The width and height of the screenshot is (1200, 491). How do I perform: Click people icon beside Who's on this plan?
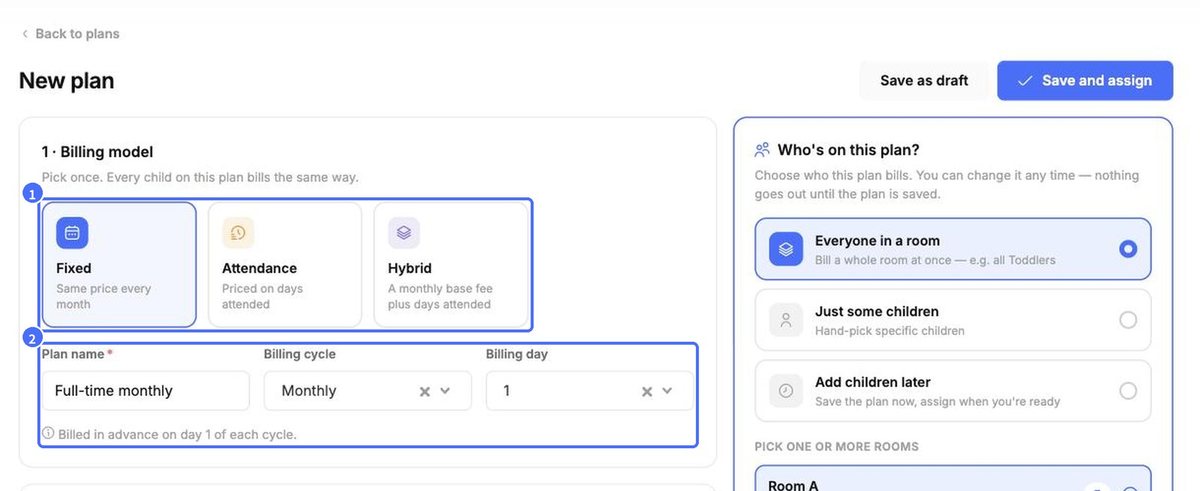763,150
